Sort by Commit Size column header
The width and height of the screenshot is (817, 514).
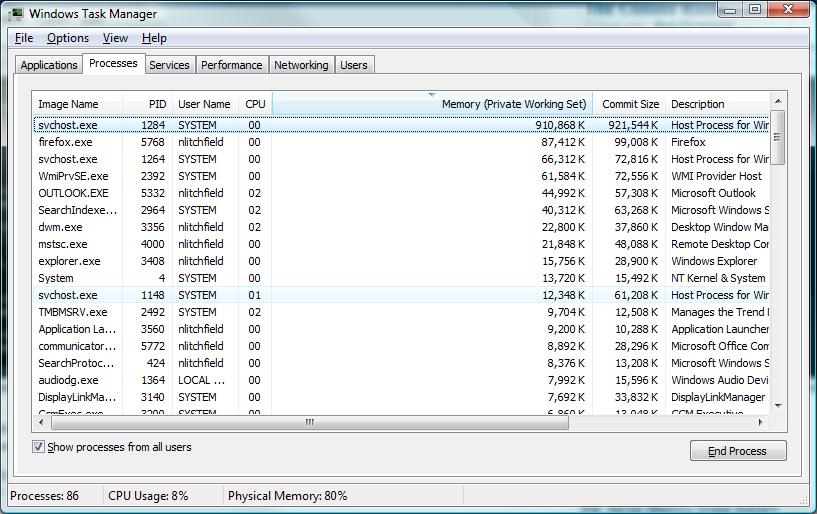tap(629, 104)
